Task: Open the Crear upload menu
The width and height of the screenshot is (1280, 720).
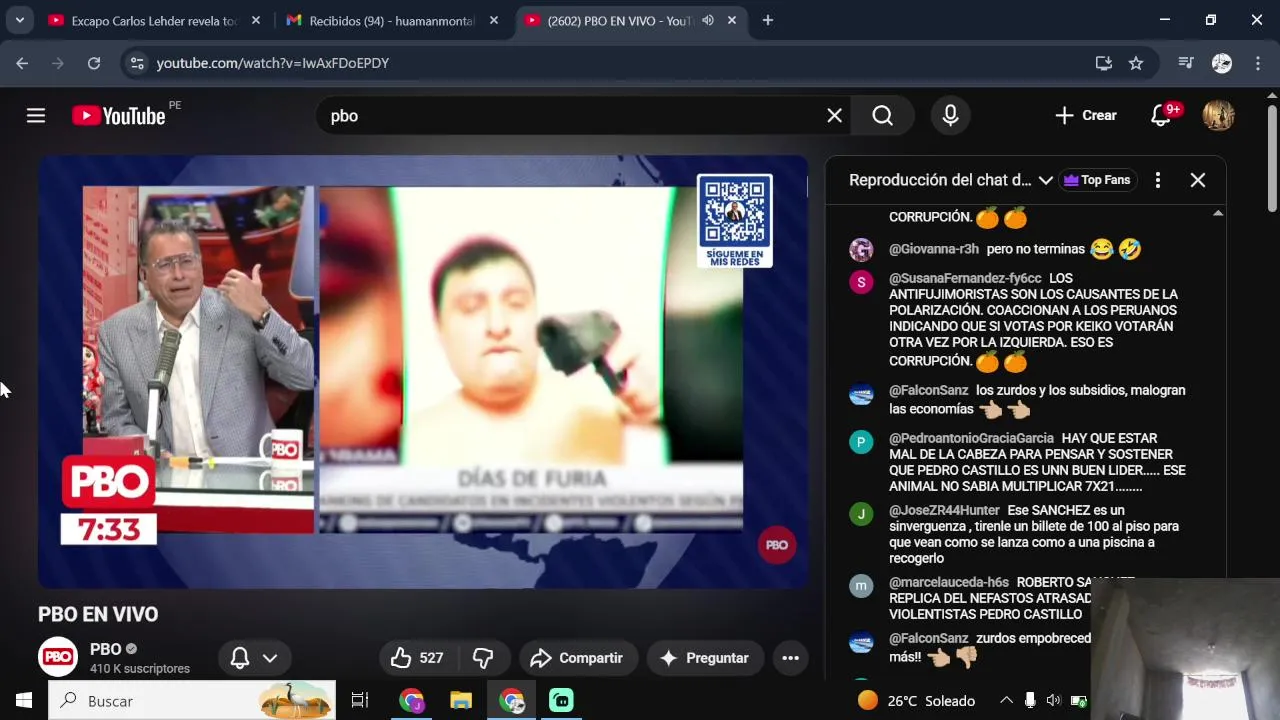Action: coord(1085,116)
